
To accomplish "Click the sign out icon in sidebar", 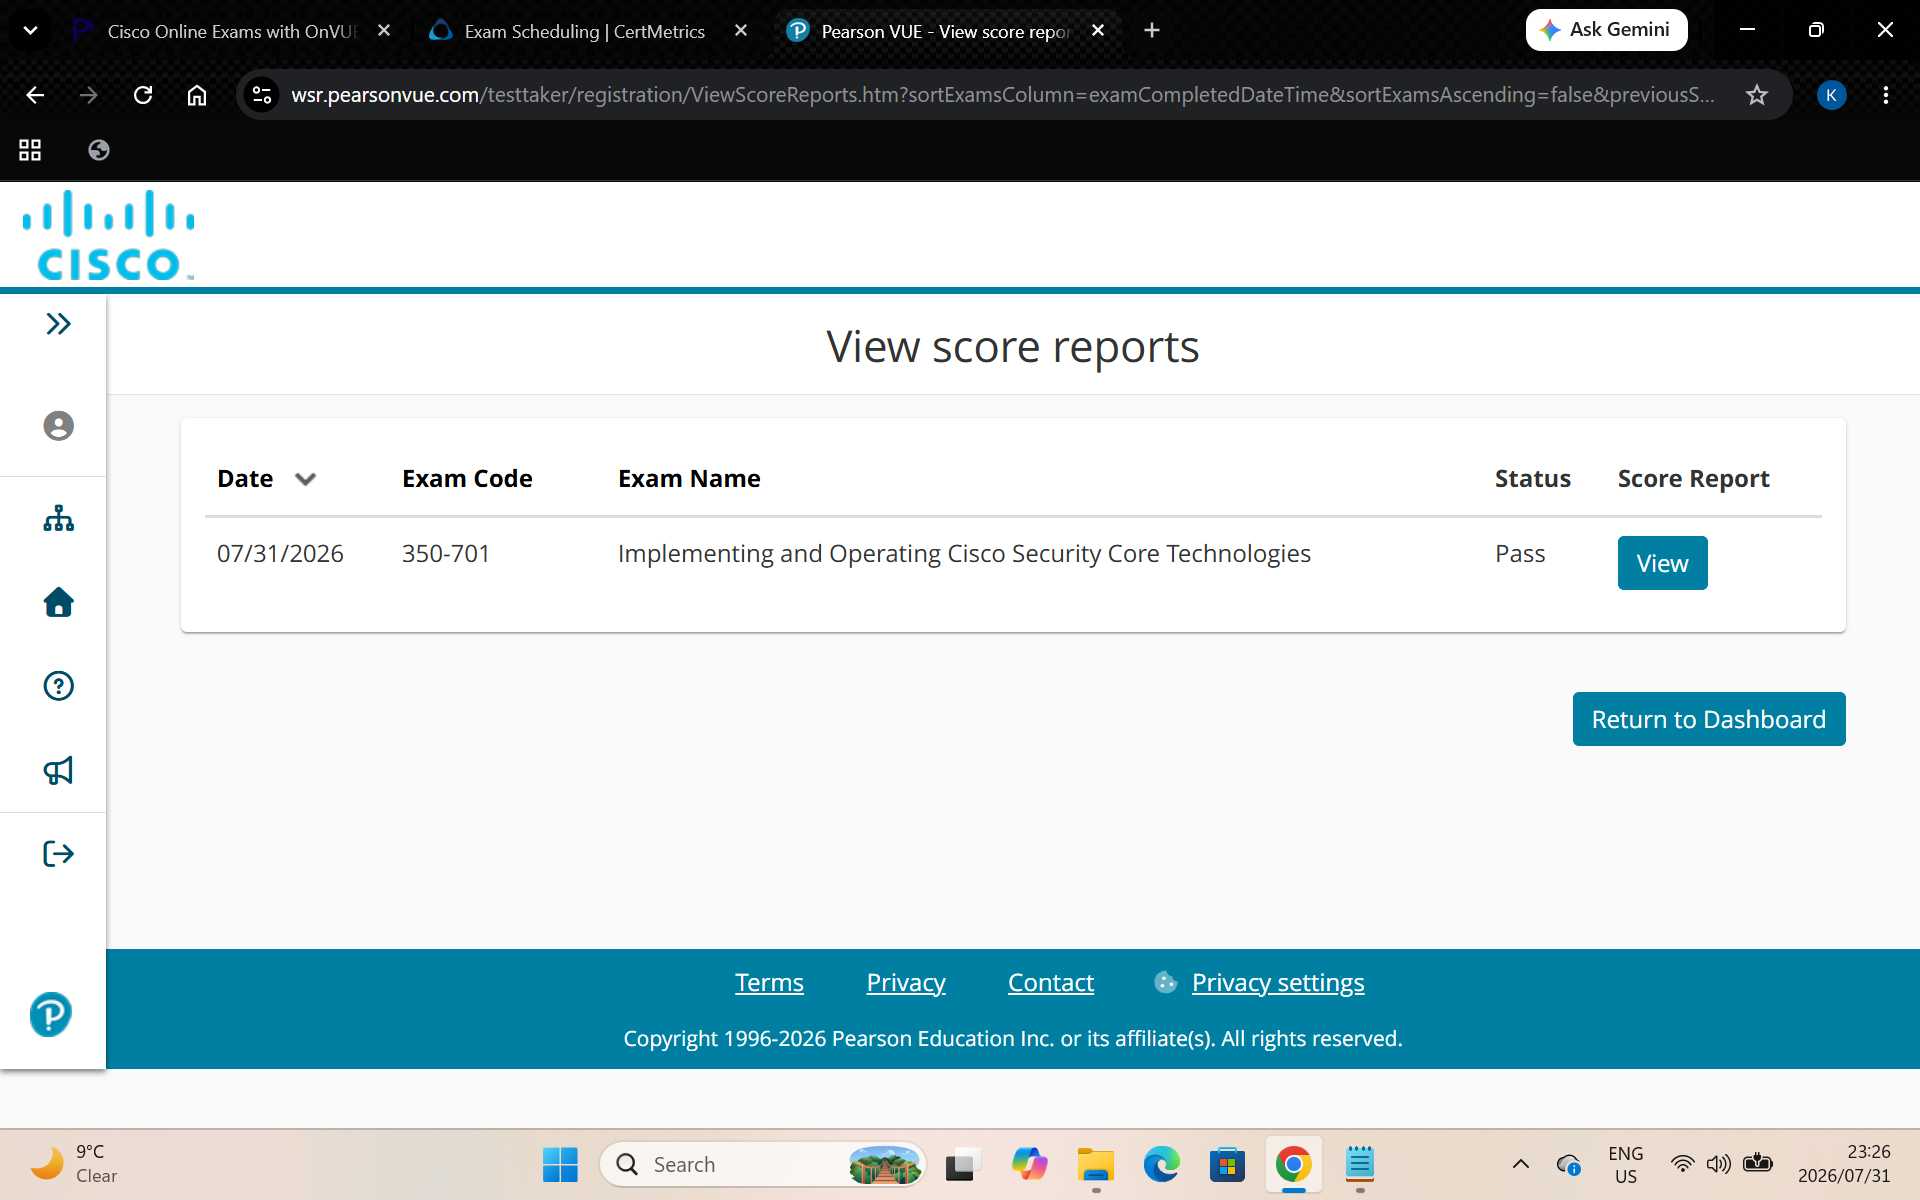I will 58,853.
